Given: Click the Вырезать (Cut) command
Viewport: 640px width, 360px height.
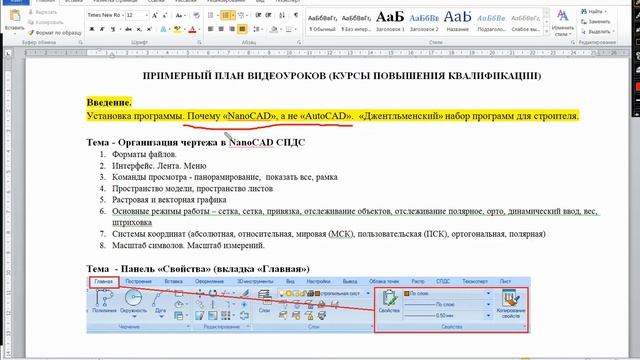Looking at the screenshot, I should coord(42,12).
